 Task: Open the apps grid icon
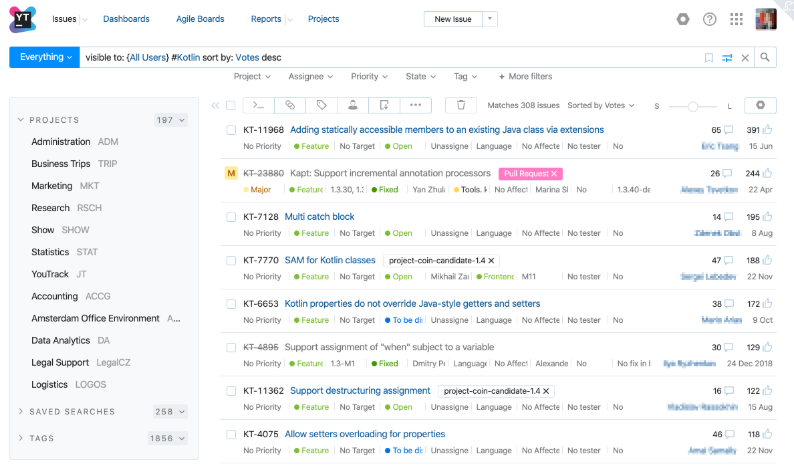click(737, 19)
